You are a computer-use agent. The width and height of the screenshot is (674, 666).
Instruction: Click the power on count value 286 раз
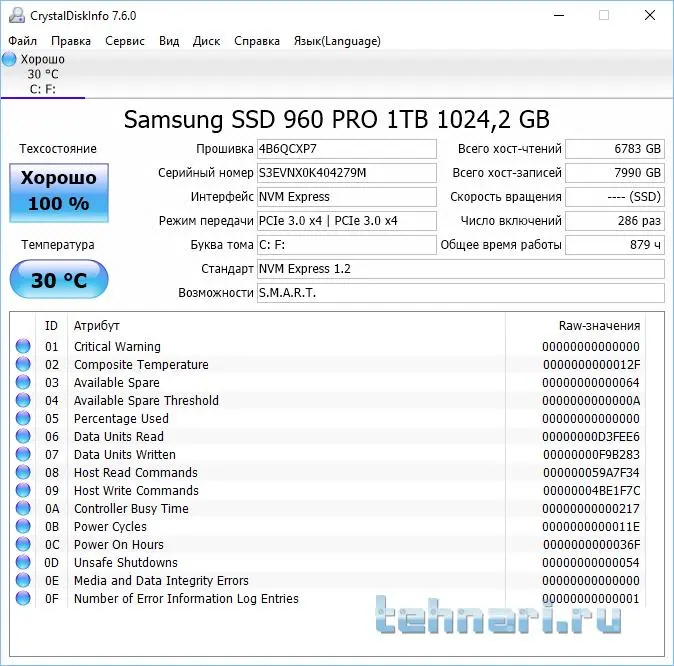pos(615,221)
